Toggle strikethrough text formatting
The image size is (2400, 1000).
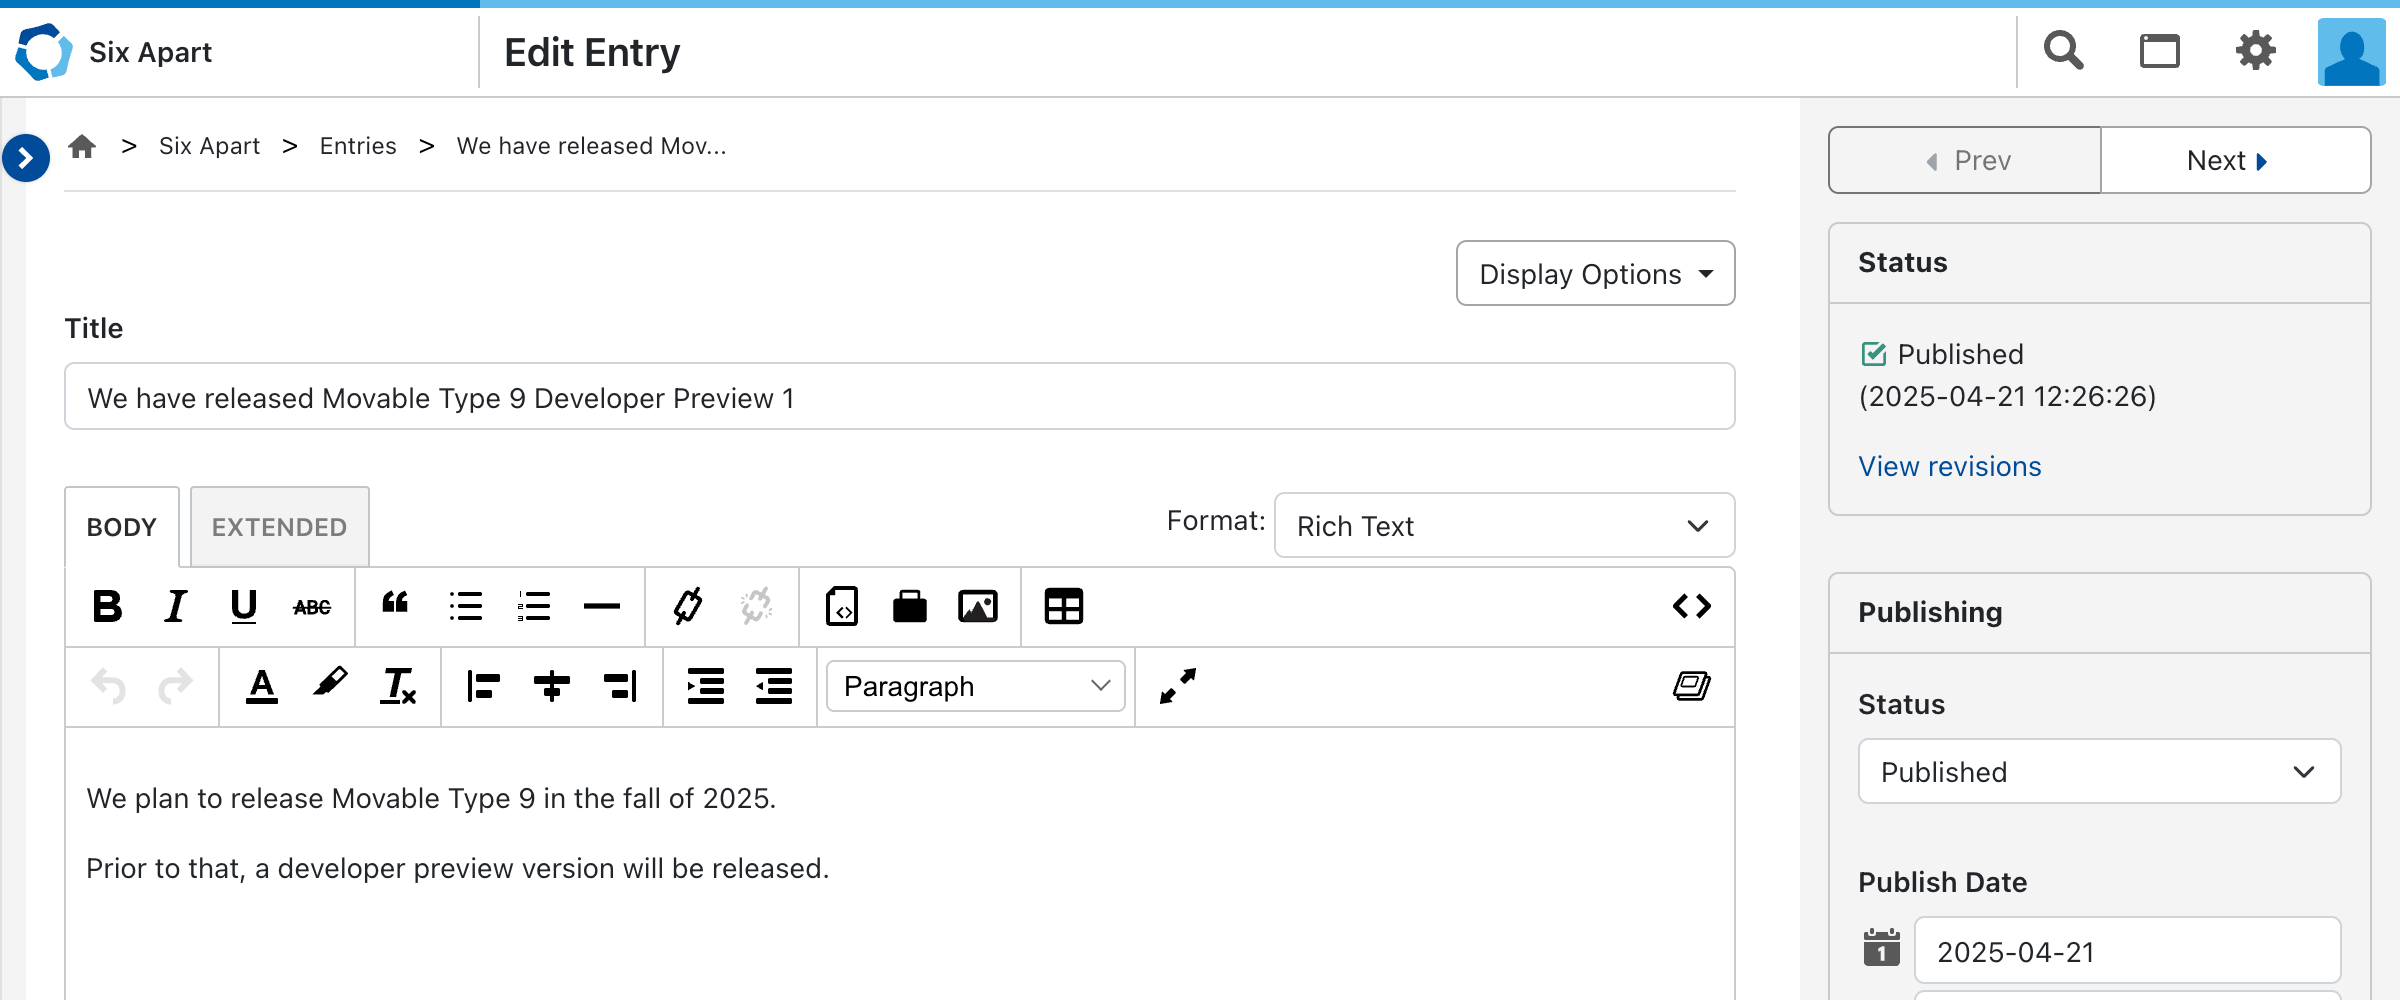pos(312,607)
